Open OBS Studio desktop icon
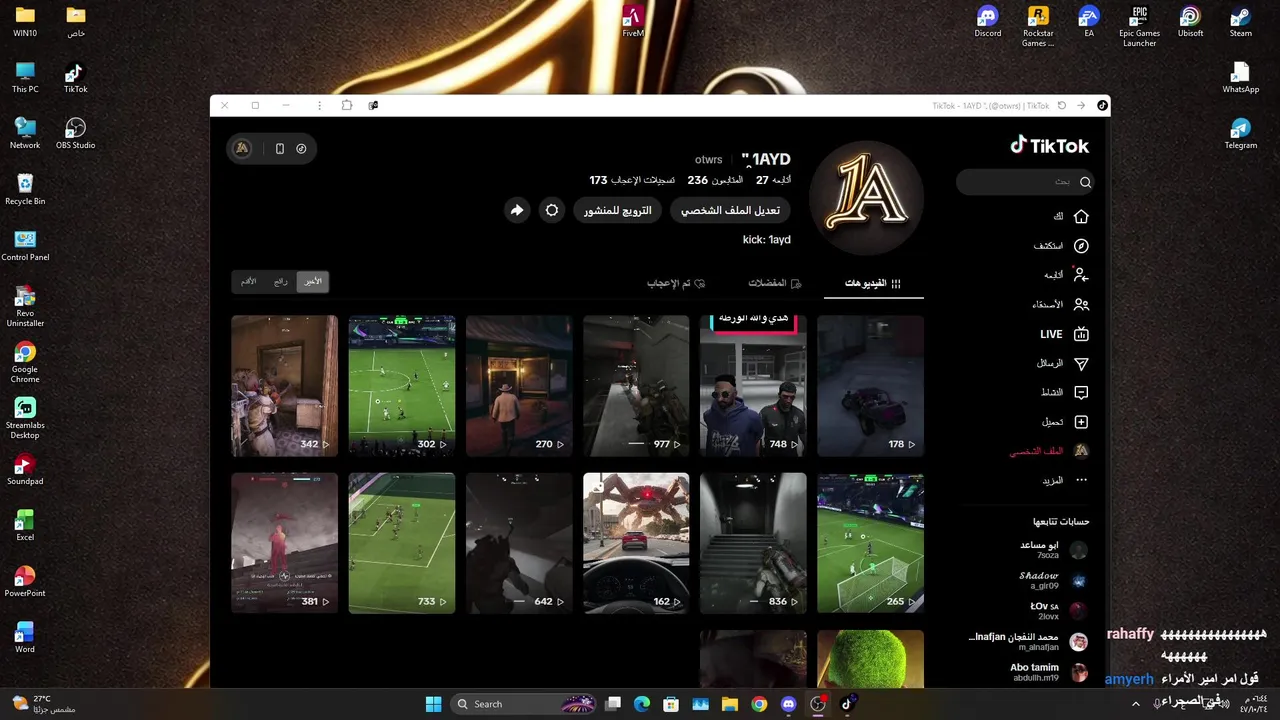 point(75,134)
